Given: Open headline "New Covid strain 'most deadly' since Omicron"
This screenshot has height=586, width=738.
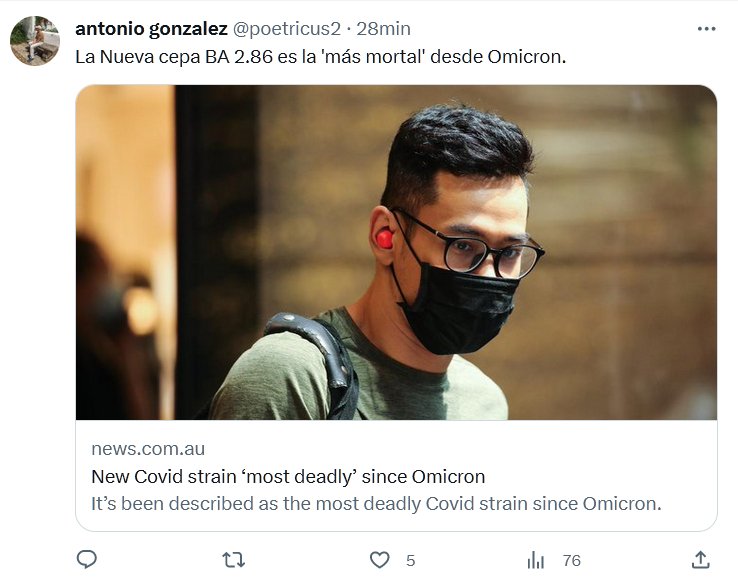Looking at the screenshot, I should (x=288, y=476).
